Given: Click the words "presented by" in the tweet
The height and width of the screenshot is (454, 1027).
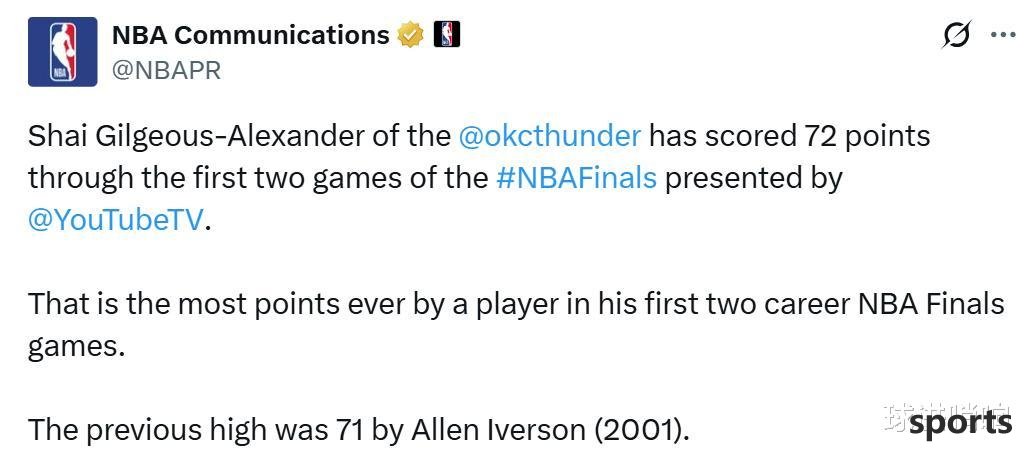Looking at the screenshot, I should (x=753, y=180).
